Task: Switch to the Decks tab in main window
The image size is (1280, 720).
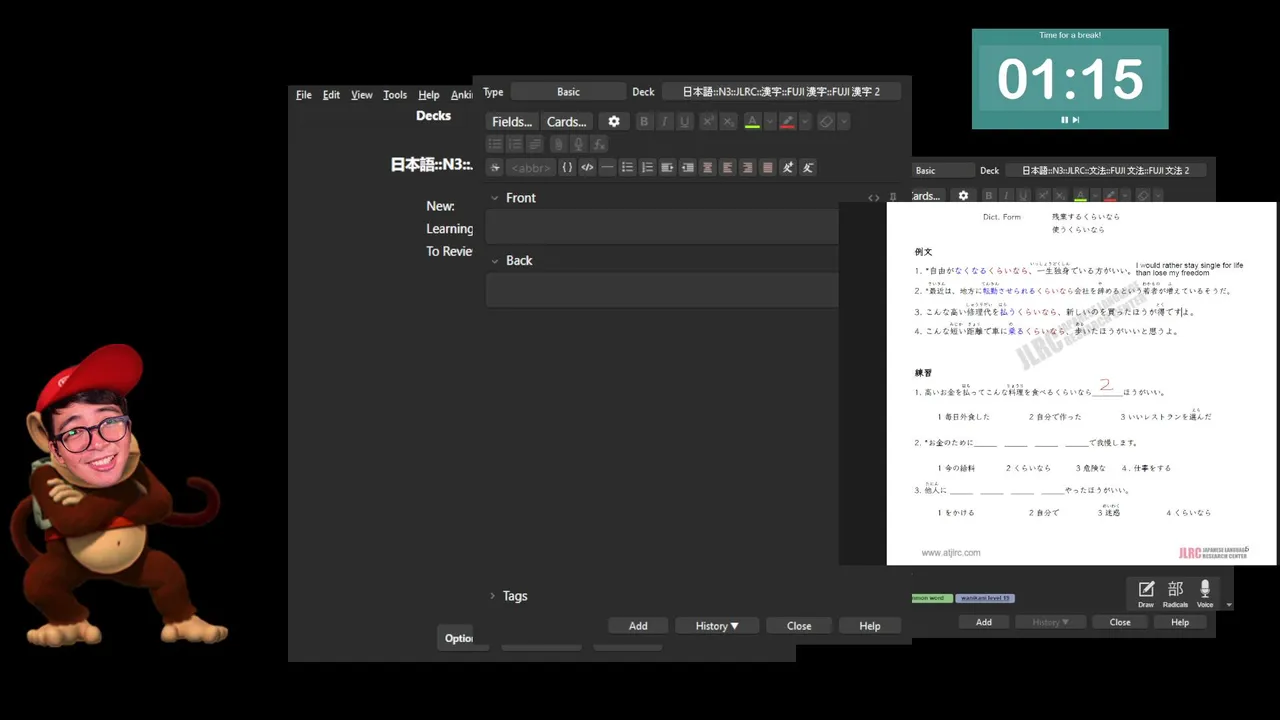Action: 433,115
